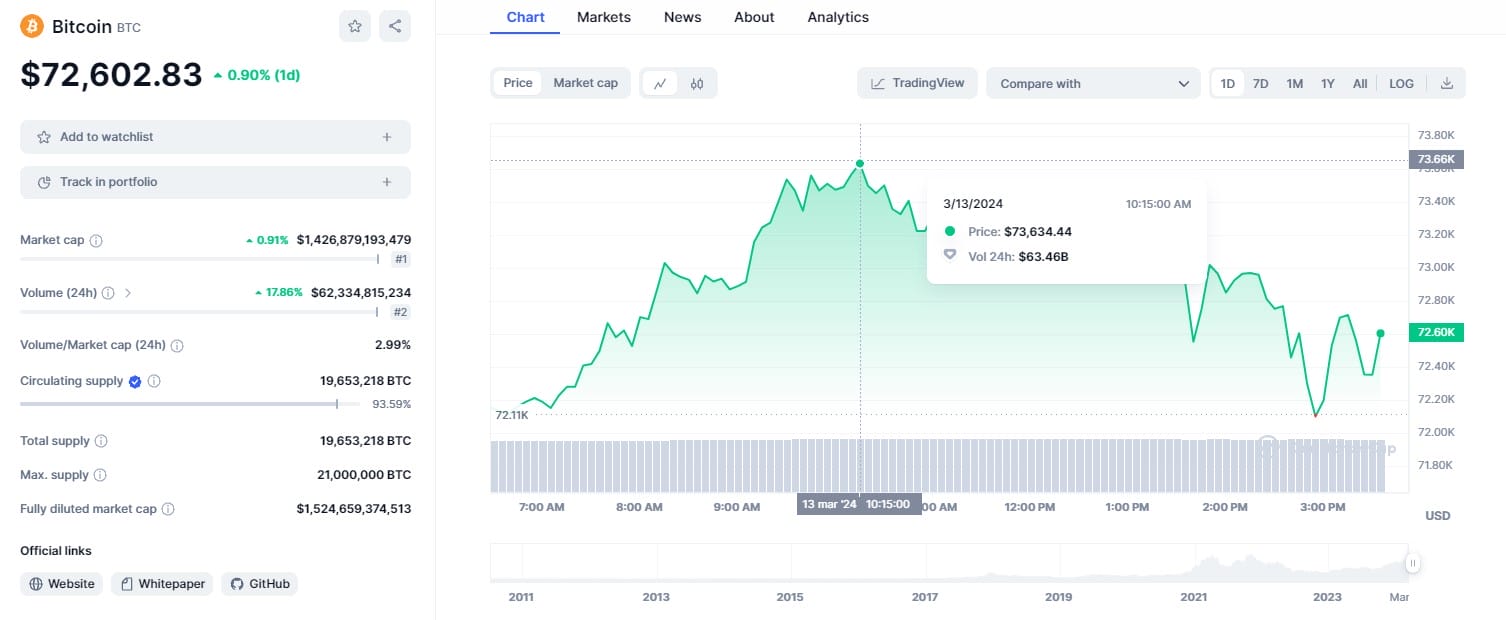Expand Add to watlist plus option
Viewport: 1506px width, 620px height.
coord(387,137)
